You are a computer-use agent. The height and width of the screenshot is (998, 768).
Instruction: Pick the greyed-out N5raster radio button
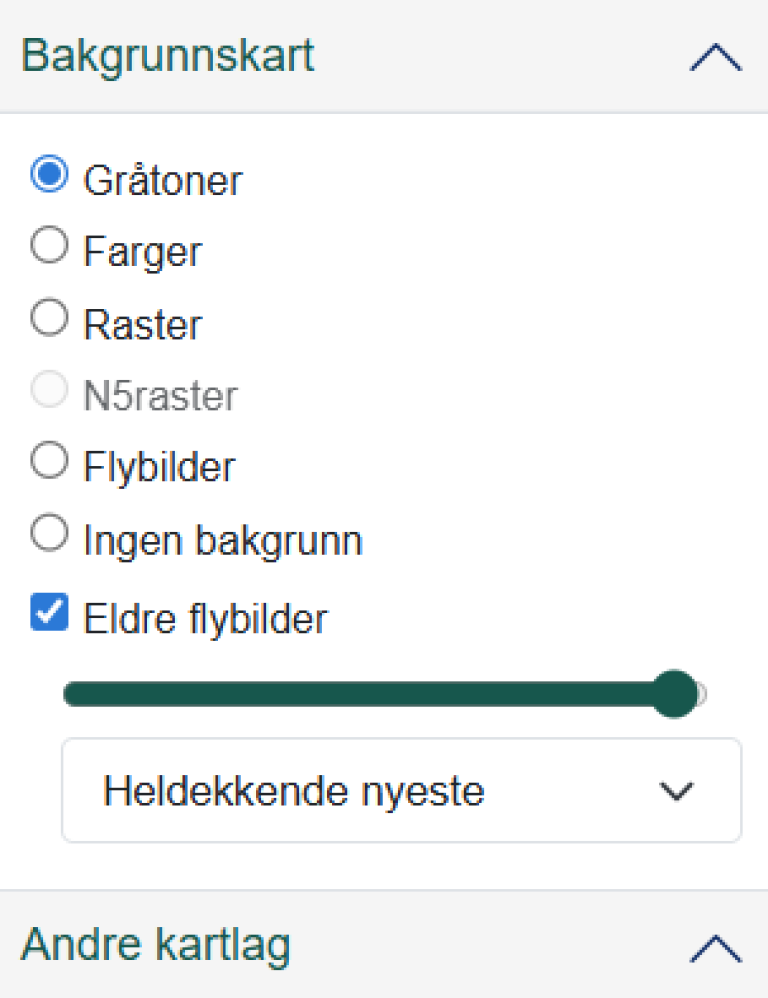[x=49, y=392]
